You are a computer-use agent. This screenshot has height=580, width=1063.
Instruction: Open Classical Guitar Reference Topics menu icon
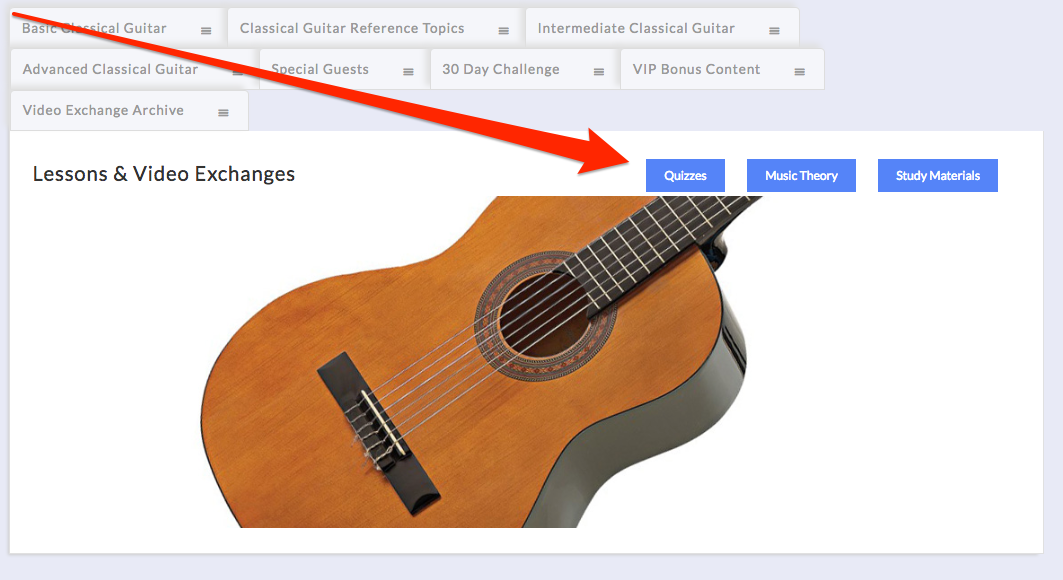[504, 30]
